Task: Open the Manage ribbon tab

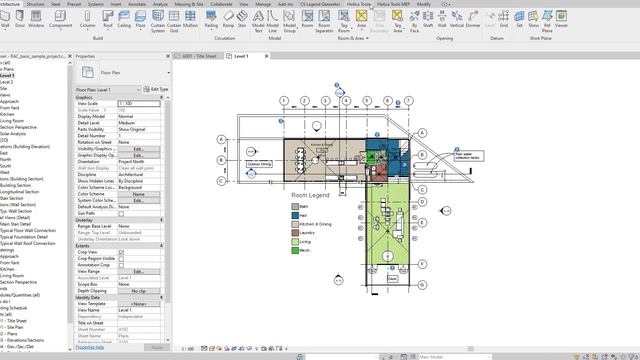Action: (263, 4)
